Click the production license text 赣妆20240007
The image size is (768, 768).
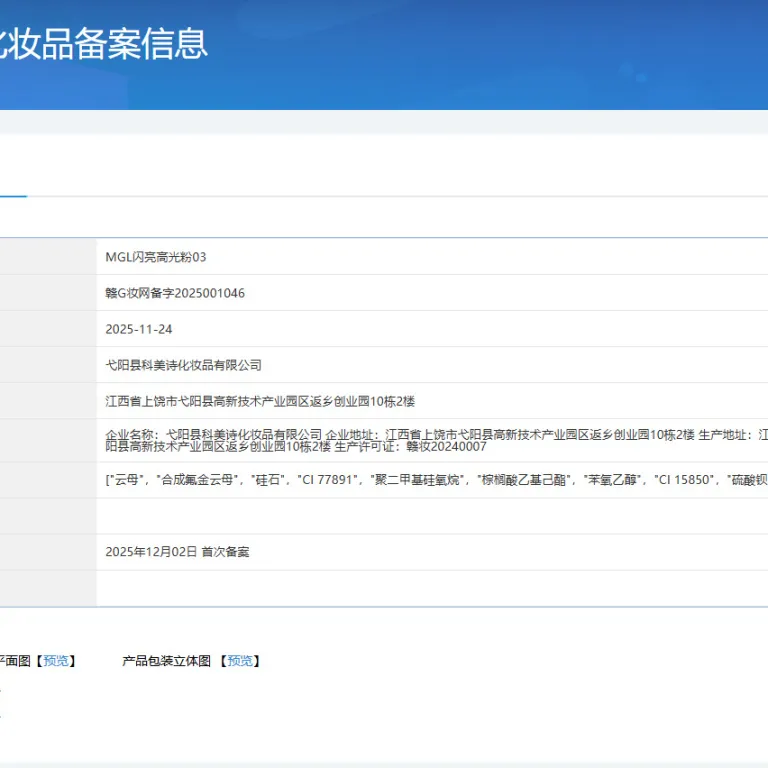(x=446, y=447)
